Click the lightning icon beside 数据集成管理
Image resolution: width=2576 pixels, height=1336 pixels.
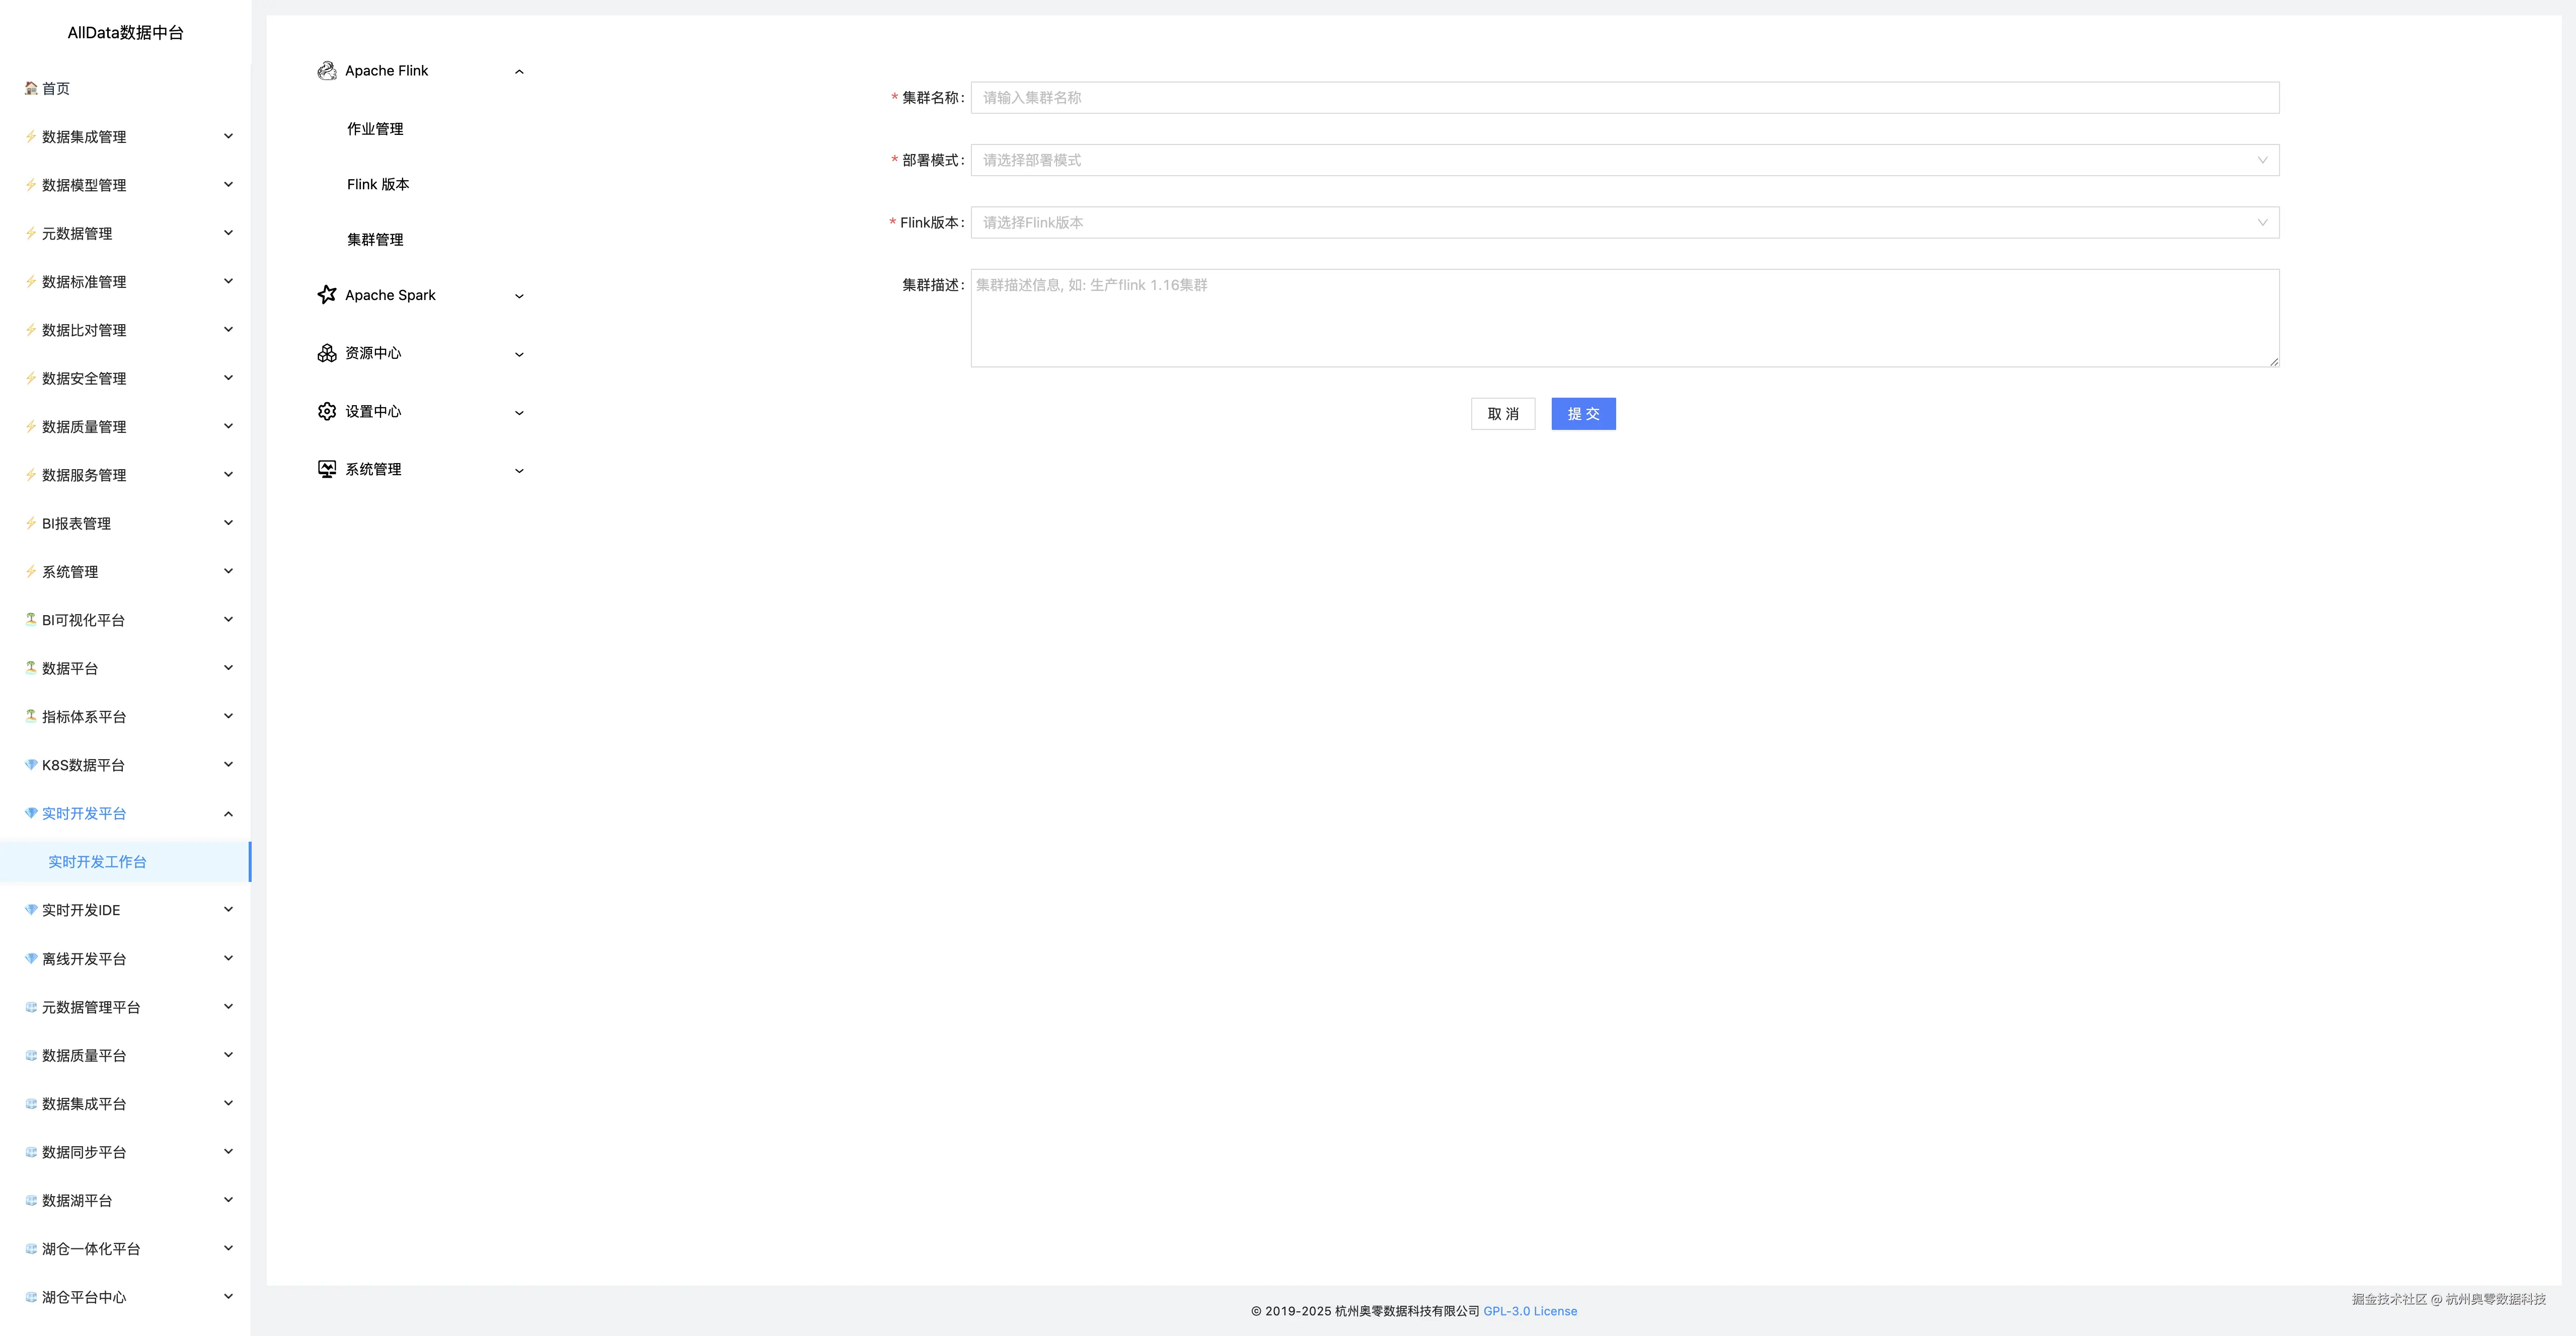31,137
